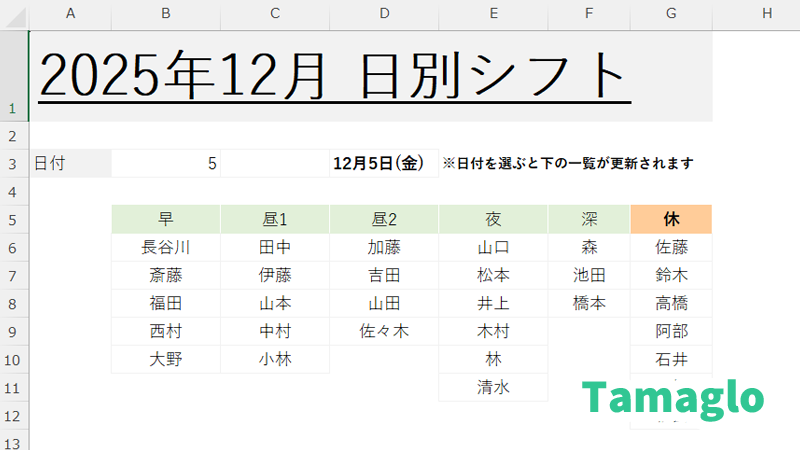Screen dimensions: 800x450
Task: Select column H header
Action: (x=766, y=13)
